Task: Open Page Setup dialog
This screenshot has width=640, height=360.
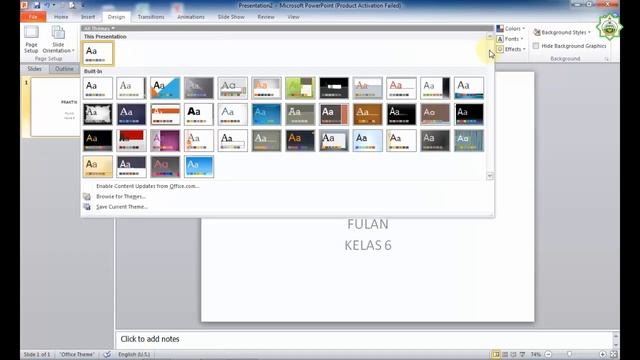Action: (x=31, y=40)
